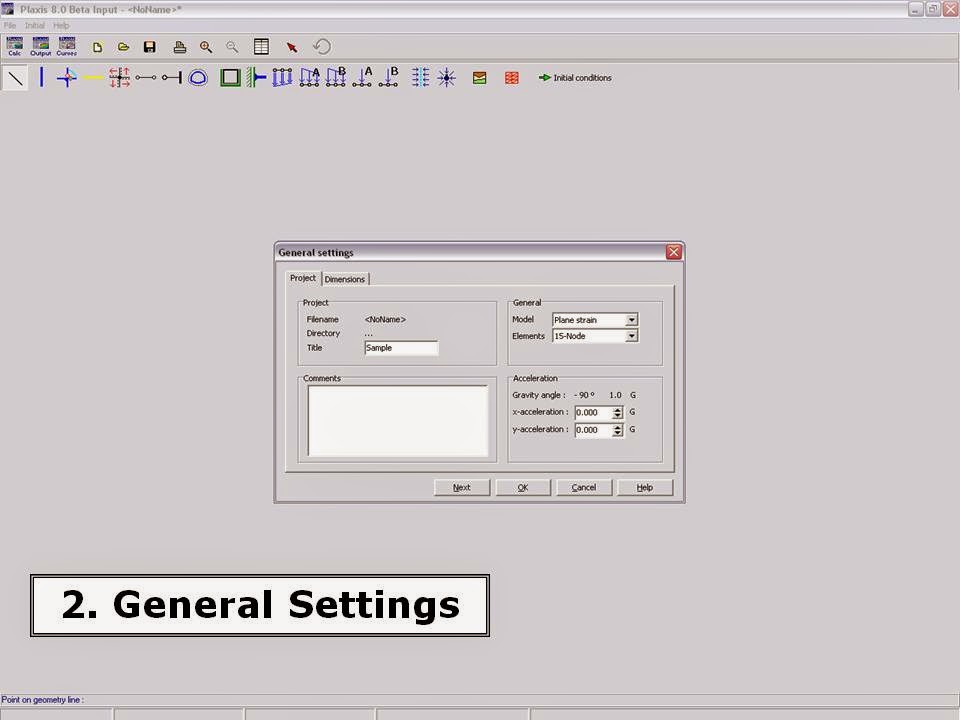Select the Node-to-node anchor tool
Screen dimensions: 960x720
click(x=146, y=77)
